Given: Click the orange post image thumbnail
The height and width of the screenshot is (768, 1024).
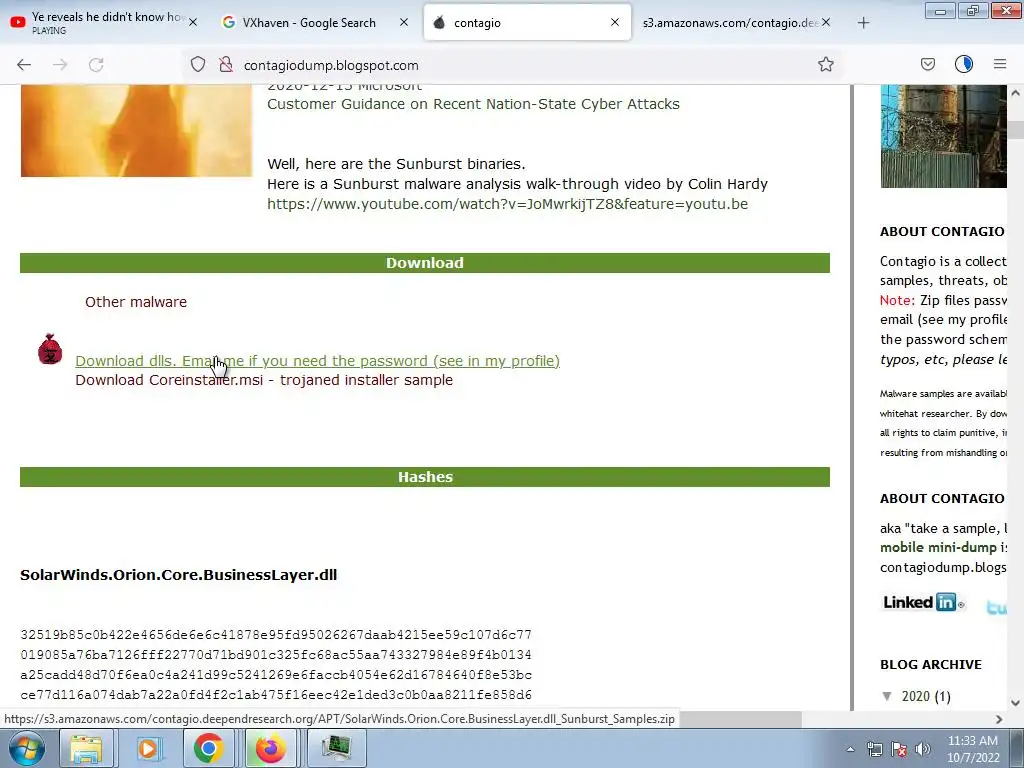Looking at the screenshot, I should [136, 131].
